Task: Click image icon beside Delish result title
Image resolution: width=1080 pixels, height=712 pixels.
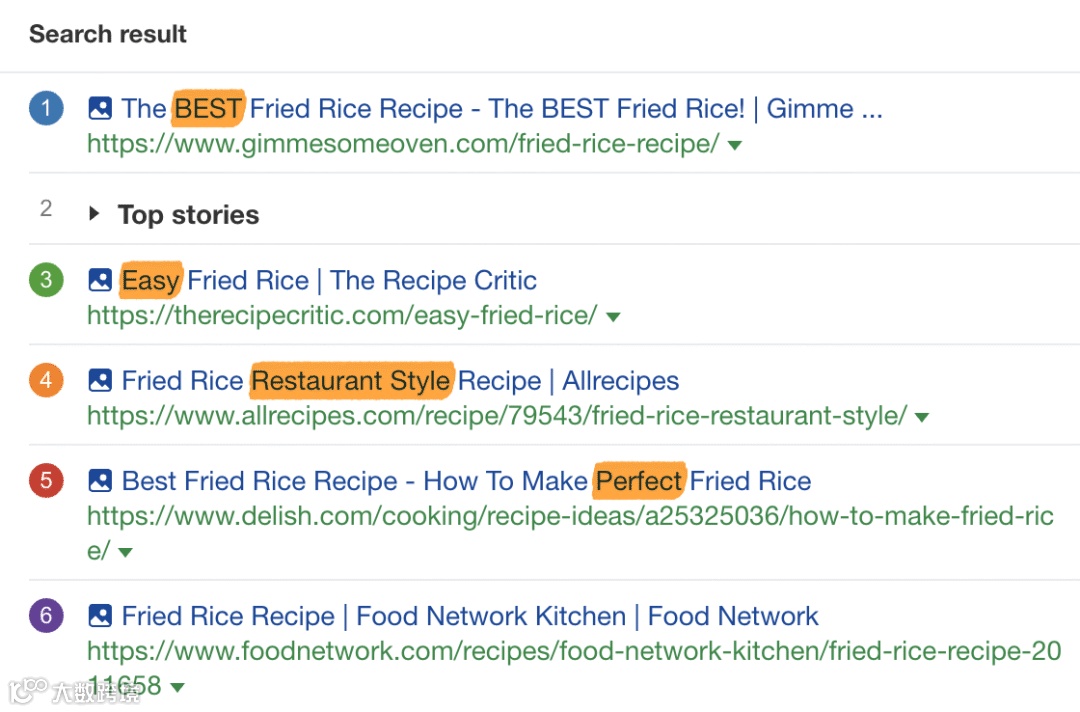Action: pyautogui.click(x=100, y=481)
